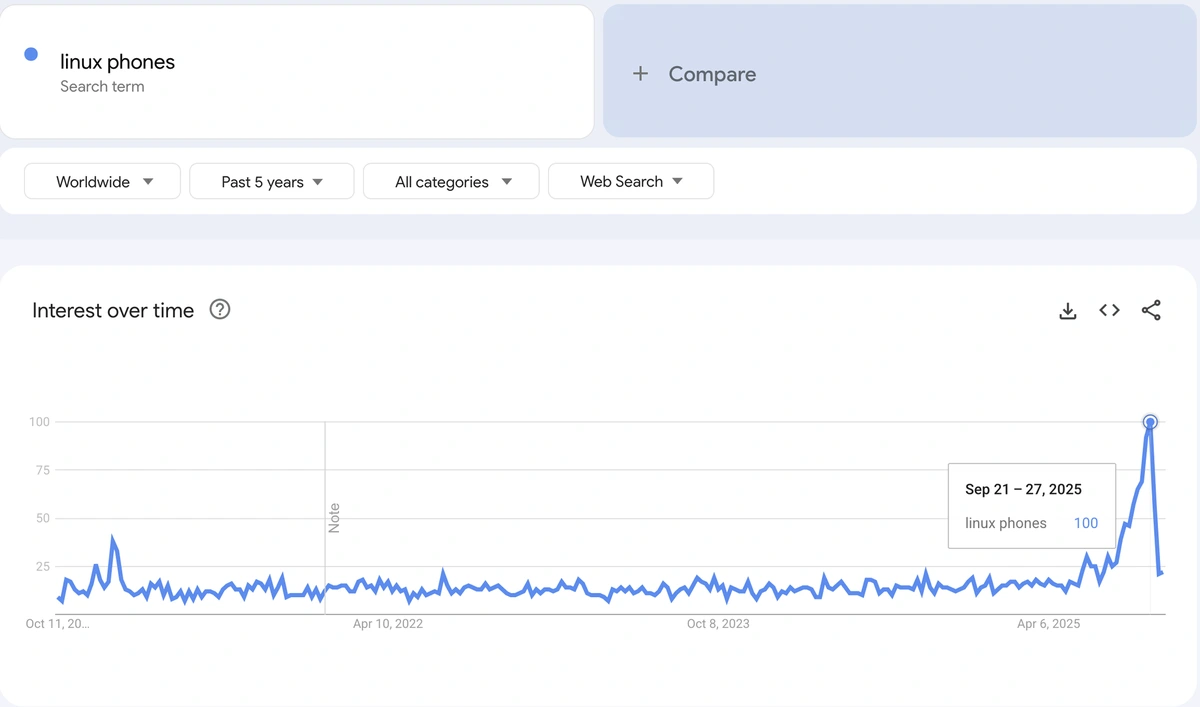1200x707 pixels.
Task: Click the linux phones 100 value in the tooltip
Action: pos(1086,522)
